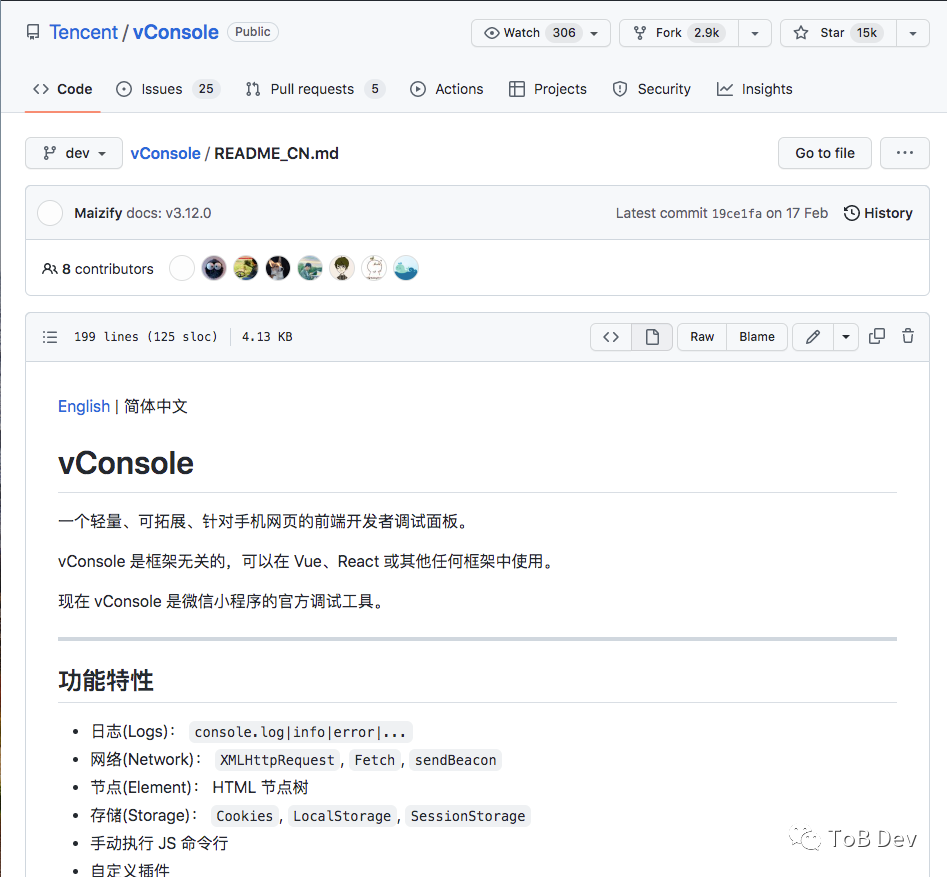
Task: Open the dev branch selector
Action: (x=73, y=153)
